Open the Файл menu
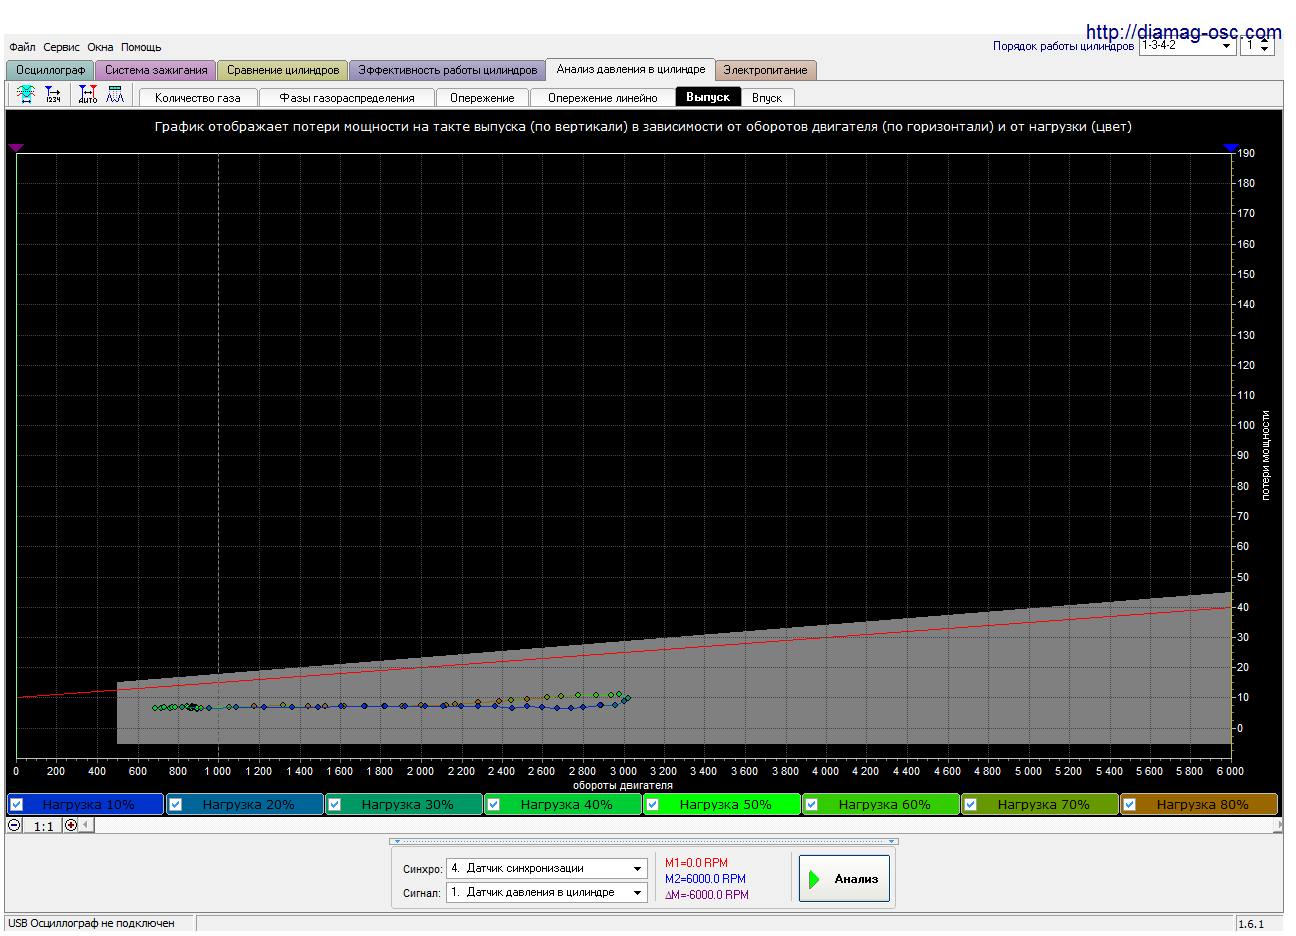Screen dimensions: 1296x936 click(22, 47)
